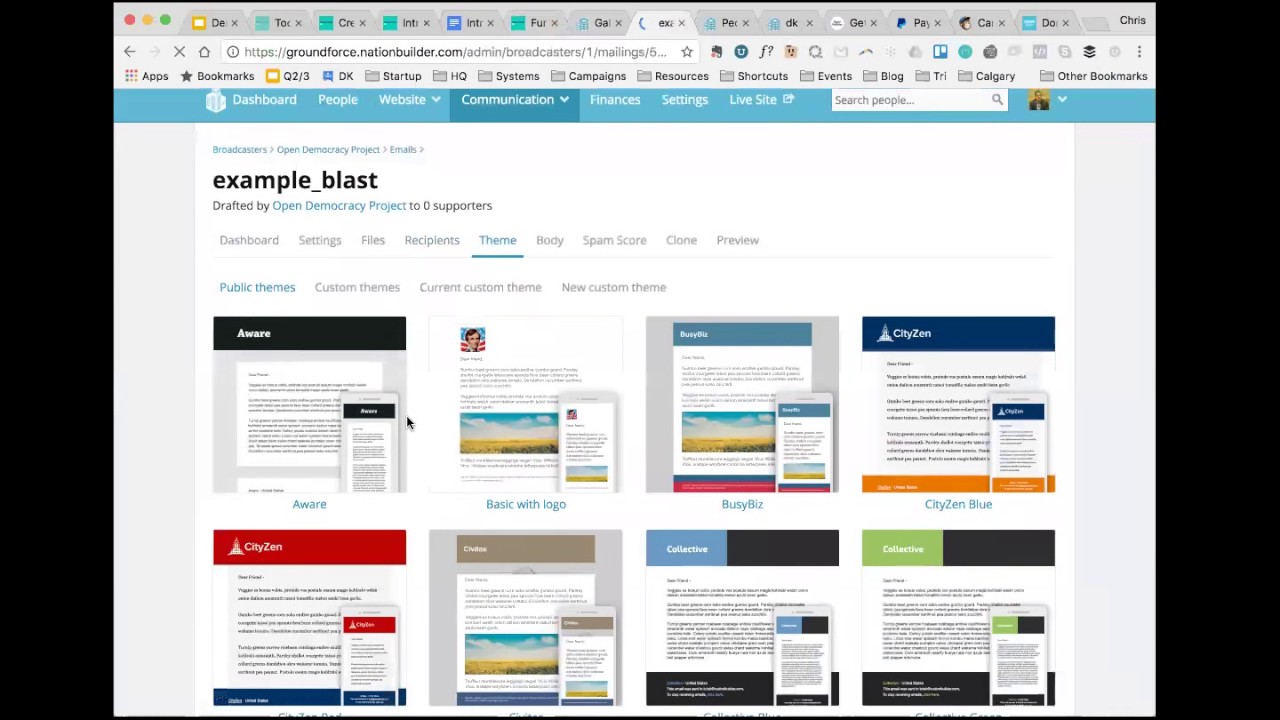The width and height of the screenshot is (1280, 720).
Task: Open the email's Settings tab below title
Action: click(x=320, y=240)
